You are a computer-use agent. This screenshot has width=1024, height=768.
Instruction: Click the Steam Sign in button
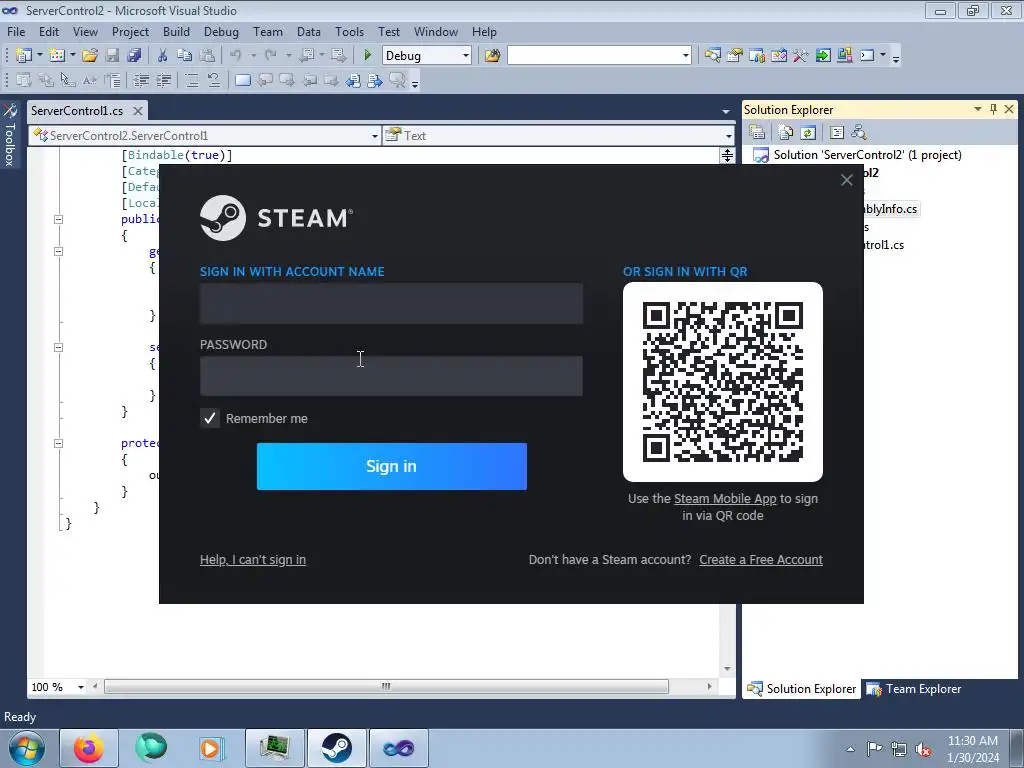pos(391,466)
